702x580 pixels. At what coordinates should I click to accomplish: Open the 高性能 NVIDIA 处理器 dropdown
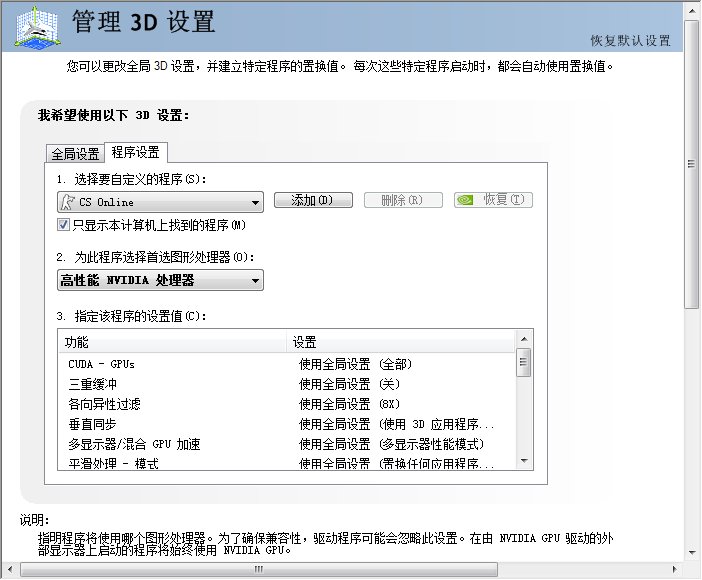tap(160, 280)
